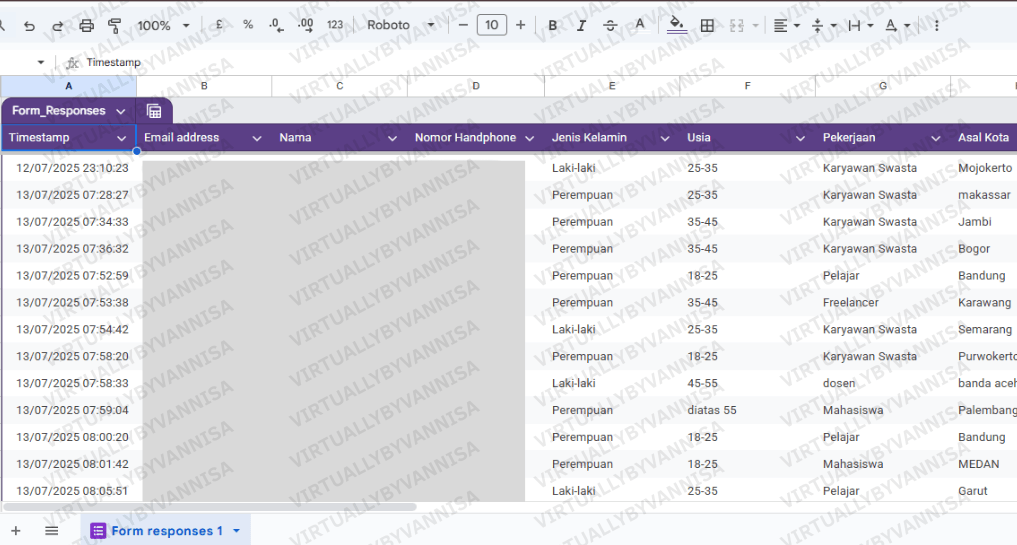Select the Paint format tool
This screenshot has height=545, width=1017.
pyautogui.click(x=114, y=25)
